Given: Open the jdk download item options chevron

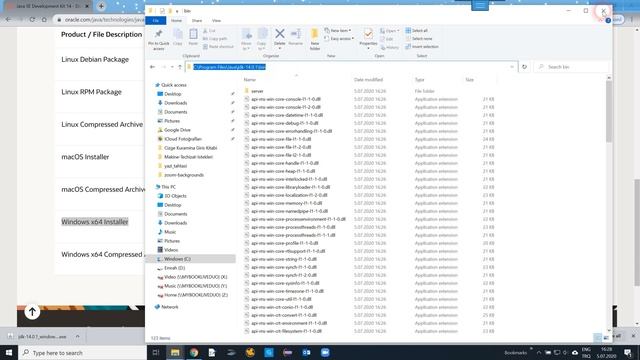Looking at the screenshot, I should pyautogui.click(x=78, y=336).
